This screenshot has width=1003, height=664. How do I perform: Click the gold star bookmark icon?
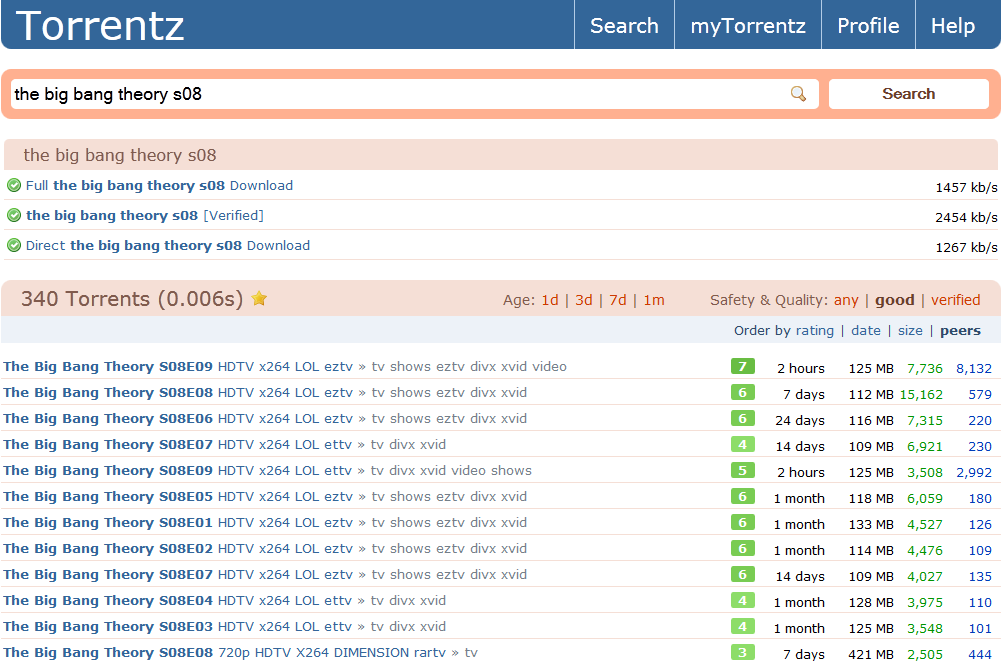[x=259, y=298]
